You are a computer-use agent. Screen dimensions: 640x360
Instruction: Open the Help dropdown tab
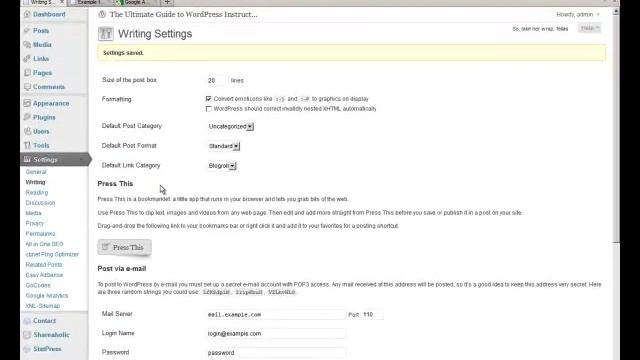pyautogui.click(x=589, y=28)
